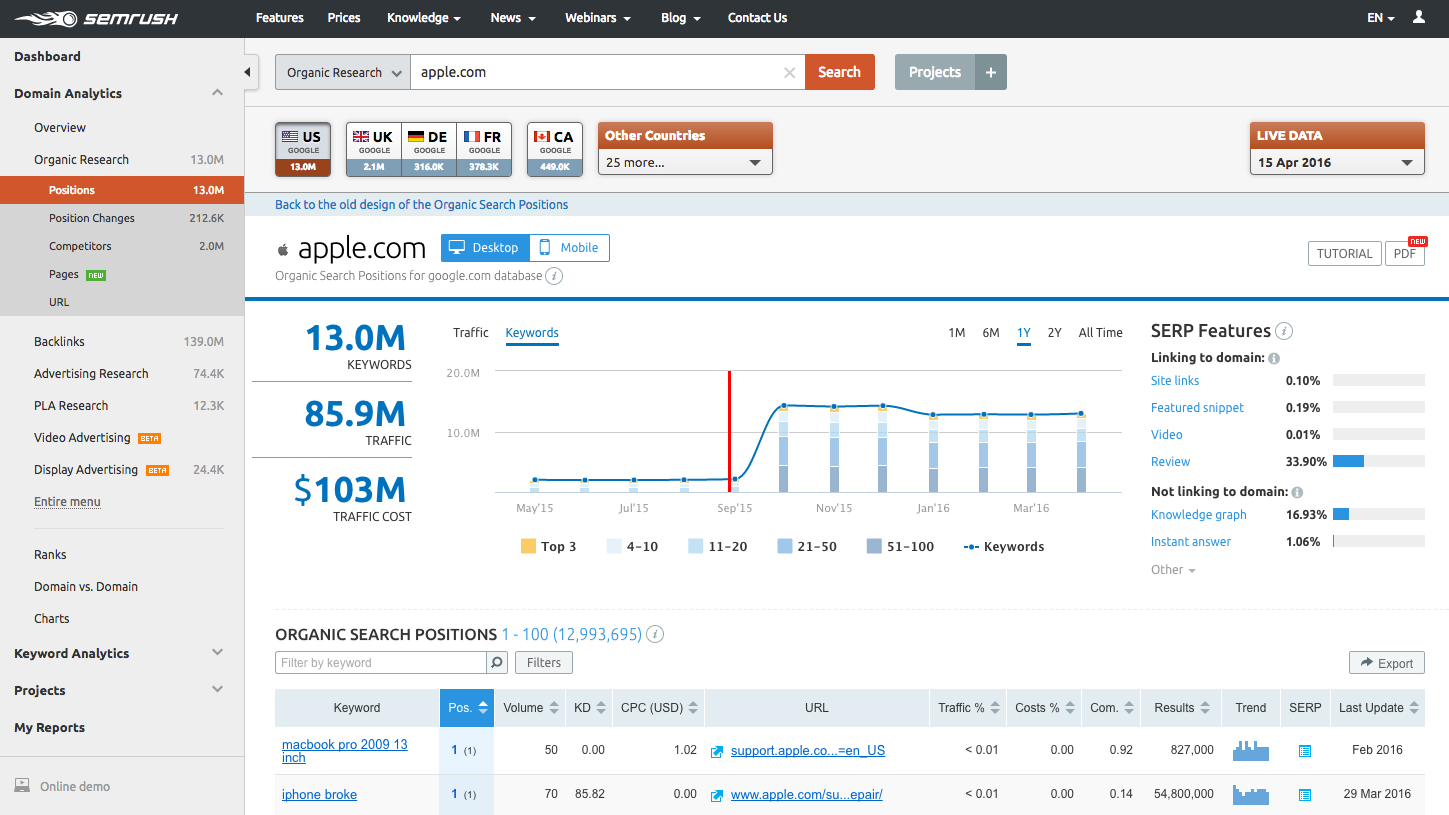Set chart range to All Time
1449x815 pixels.
tap(1100, 333)
